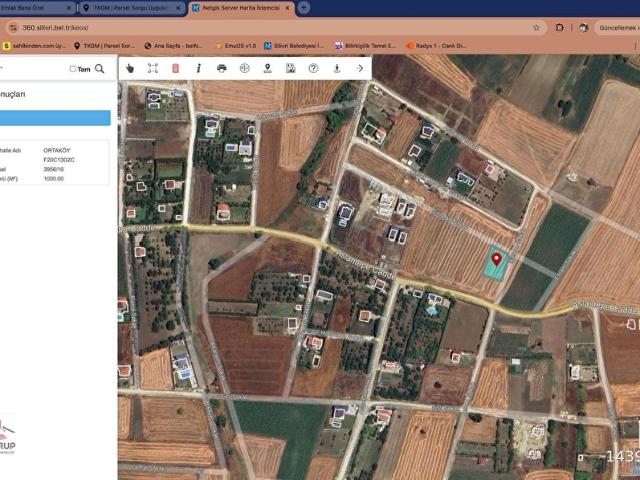The height and width of the screenshot is (480, 640).
Task: Open the help question mark icon
Action: coord(313,68)
